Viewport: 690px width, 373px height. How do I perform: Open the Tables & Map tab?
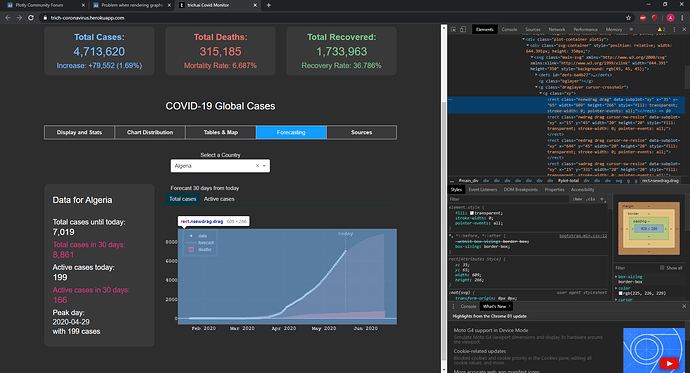coord(220,132)
